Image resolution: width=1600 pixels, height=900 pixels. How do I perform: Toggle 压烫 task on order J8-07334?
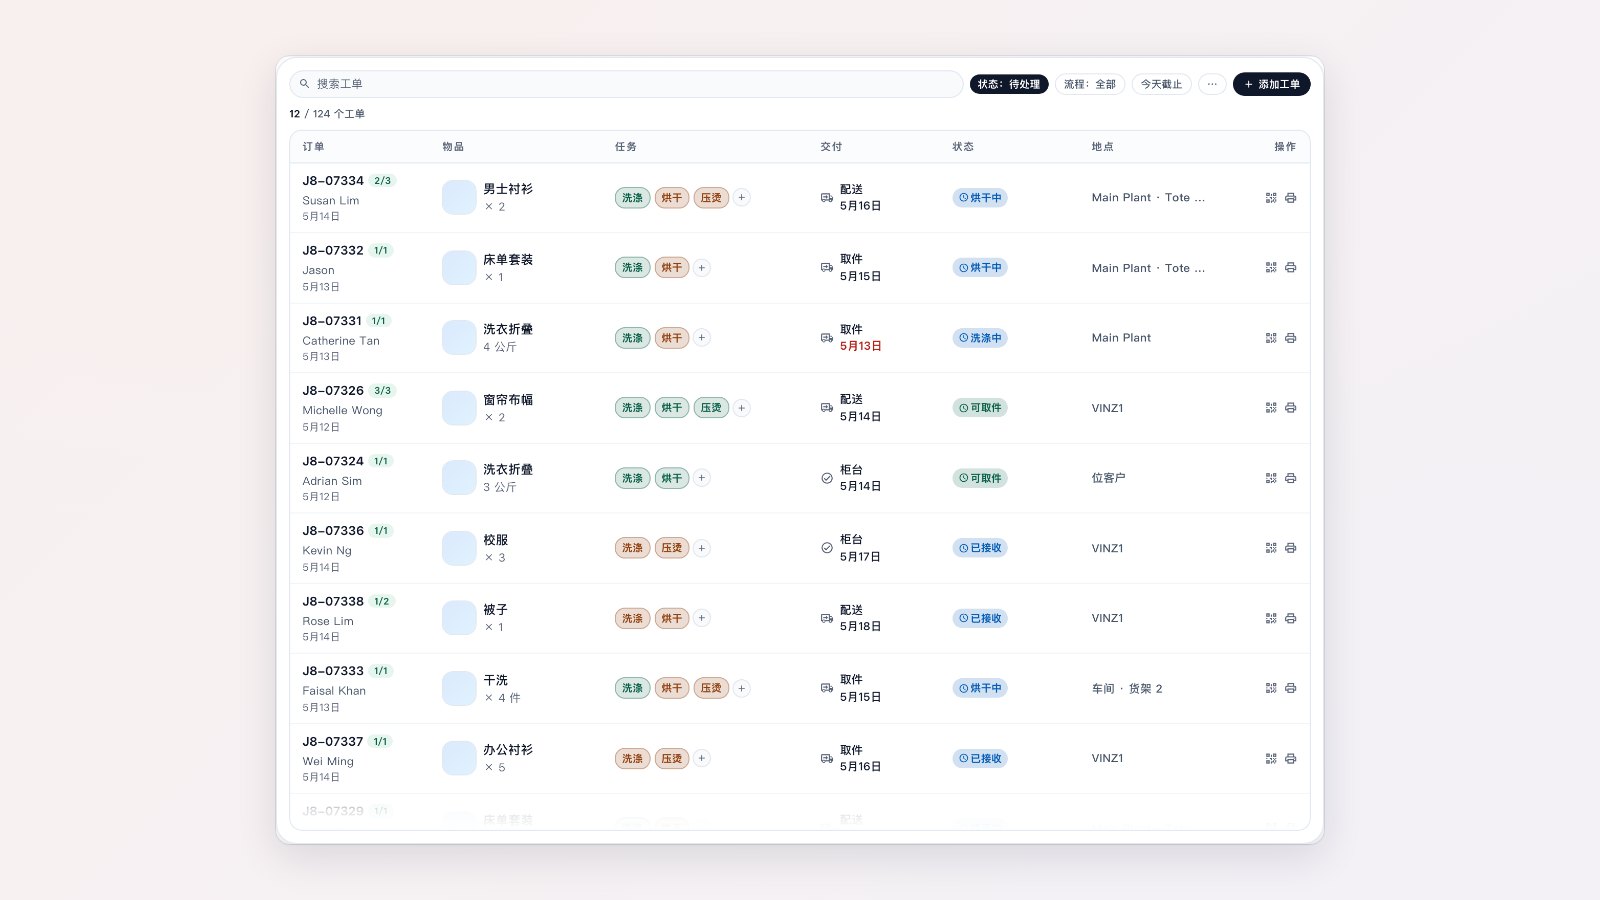pyautogui.click(x=711, y=198)
